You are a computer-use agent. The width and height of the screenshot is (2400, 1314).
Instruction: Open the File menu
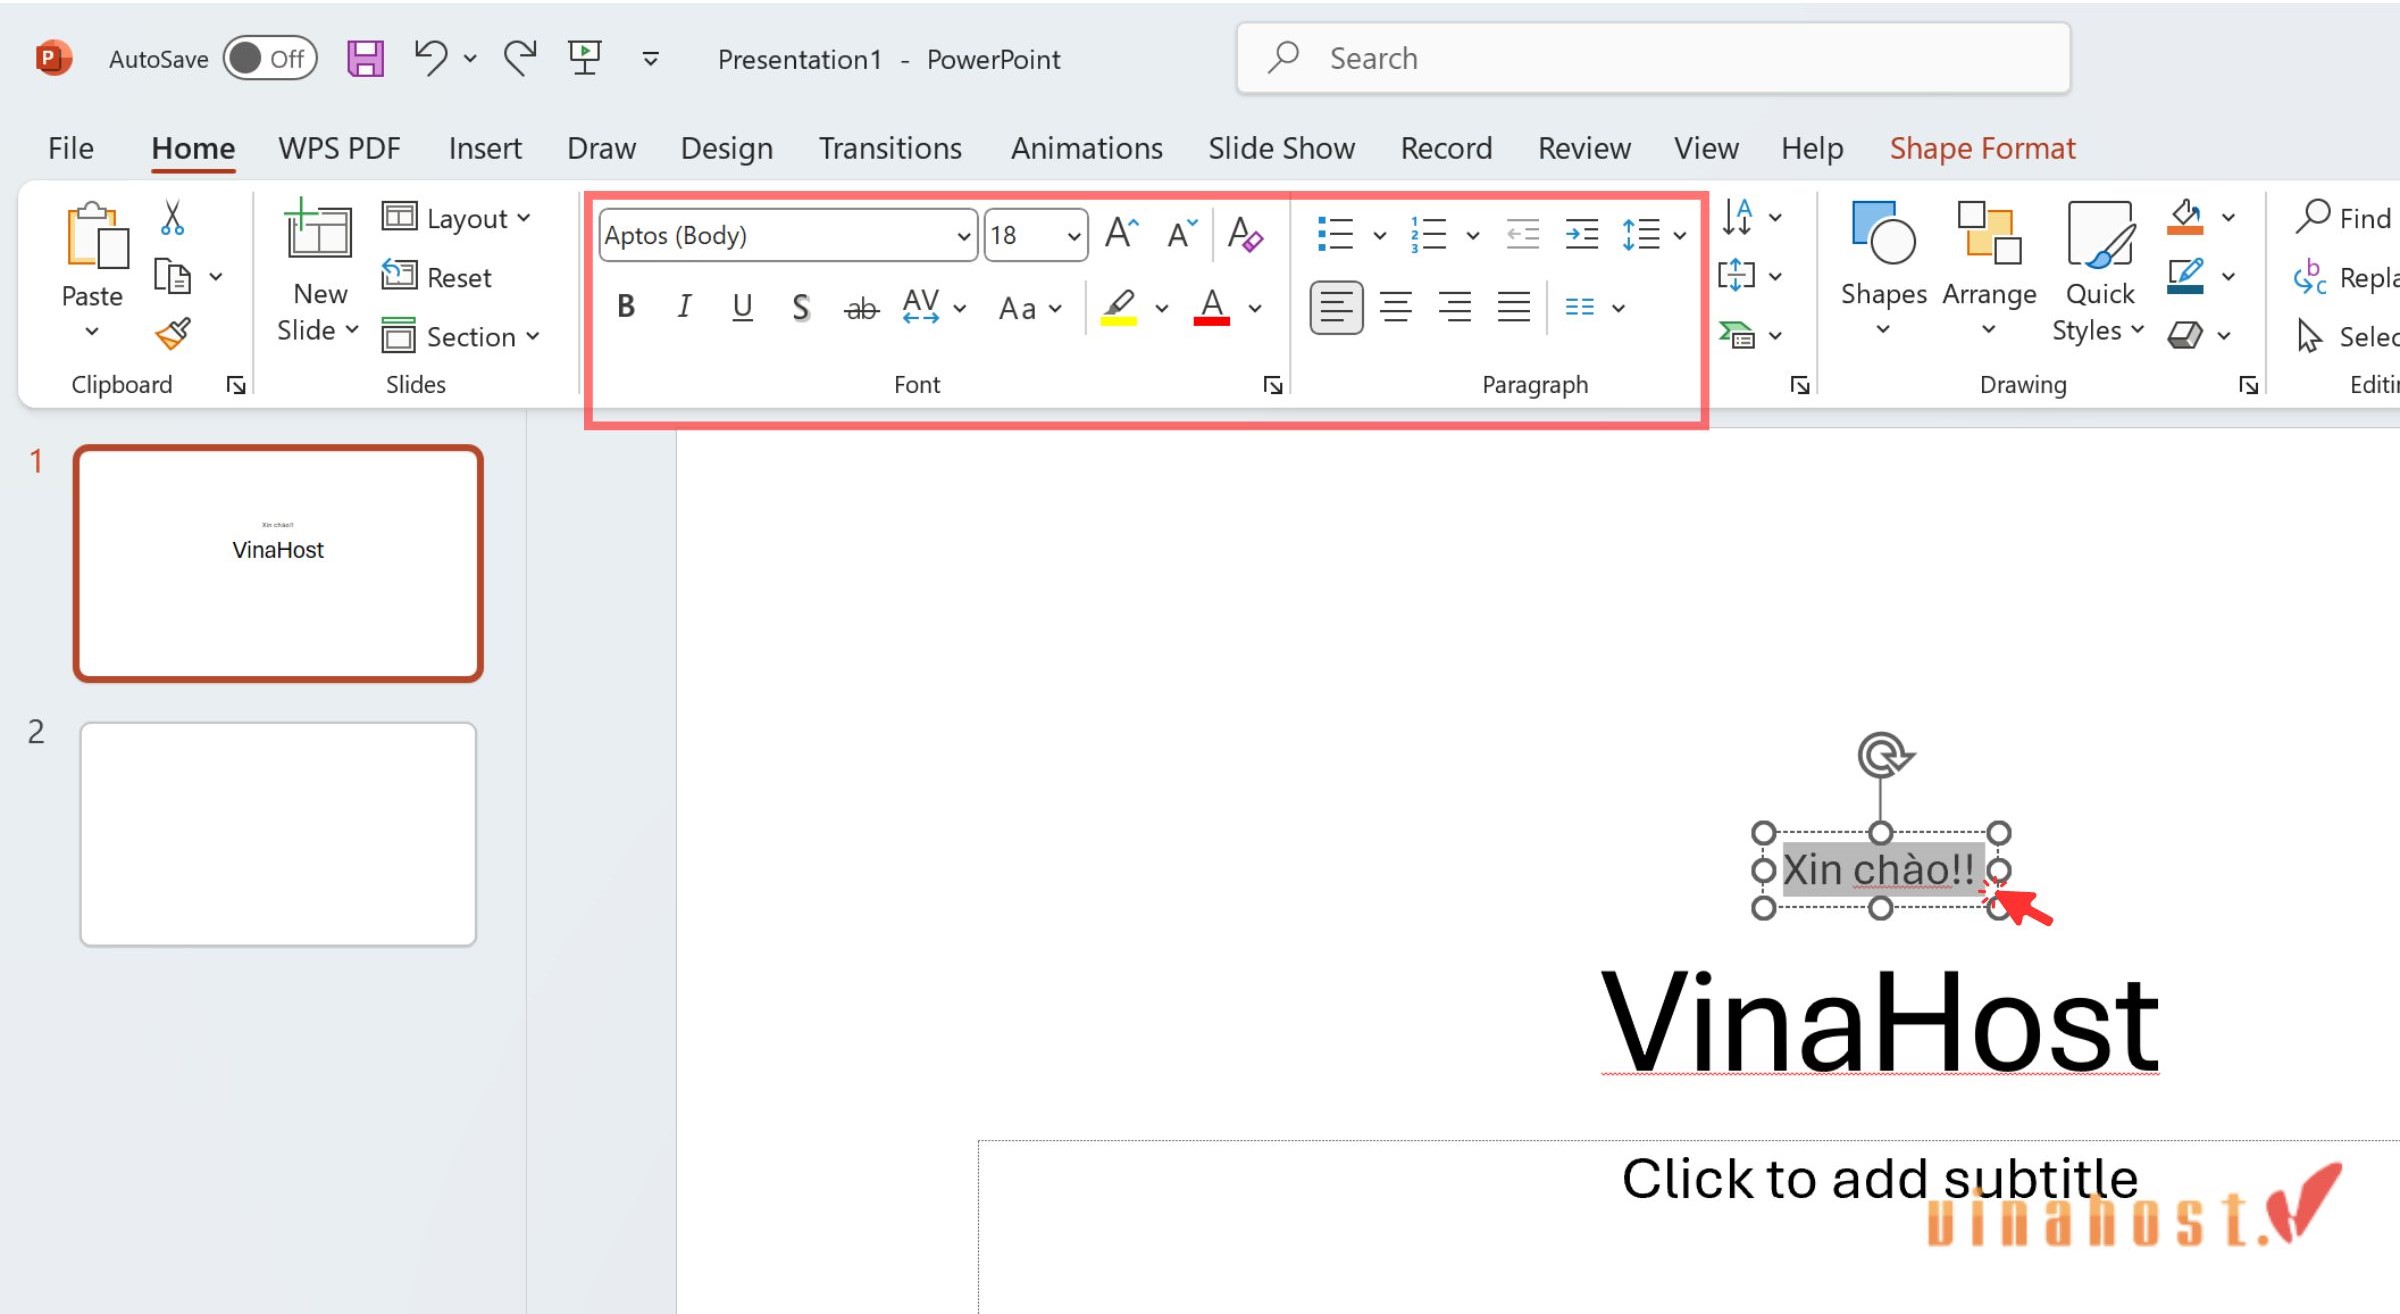(70, 148)
